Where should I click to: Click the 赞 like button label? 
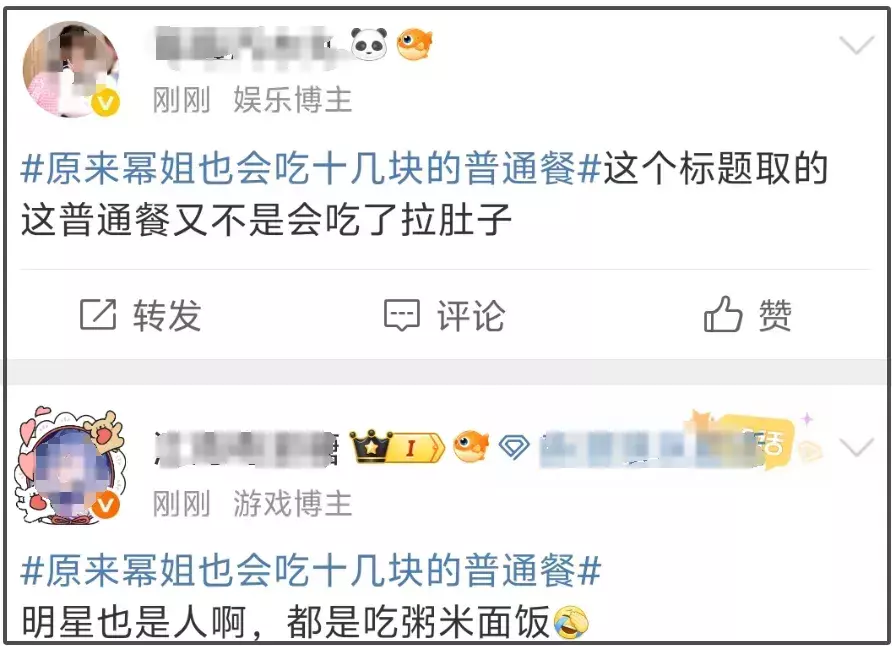pos(775,315)
